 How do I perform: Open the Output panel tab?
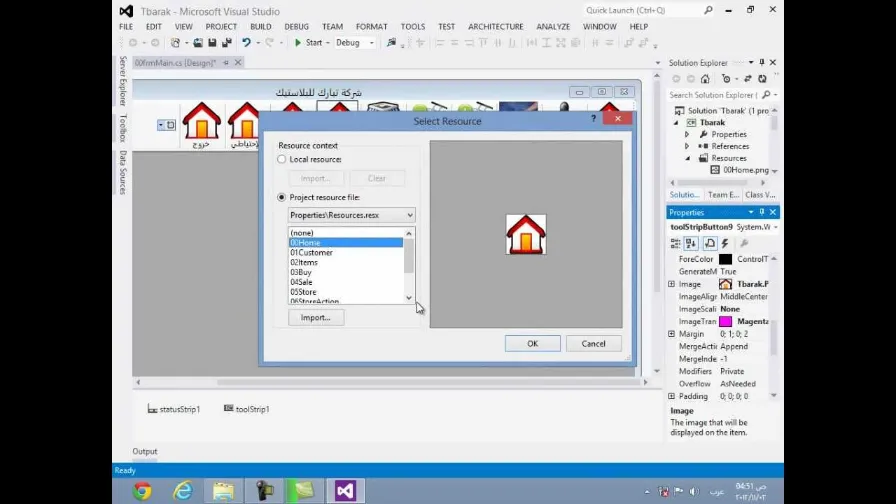click(145, 451)
